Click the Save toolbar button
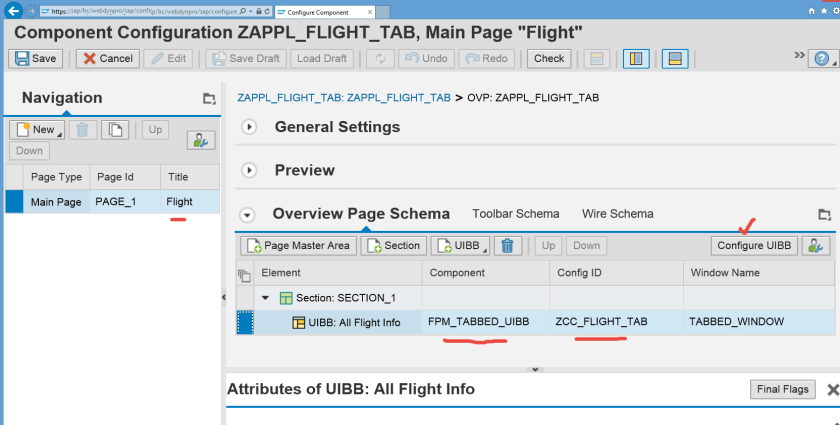The width and height of the screenshot is (840, 425). point(36,58)
